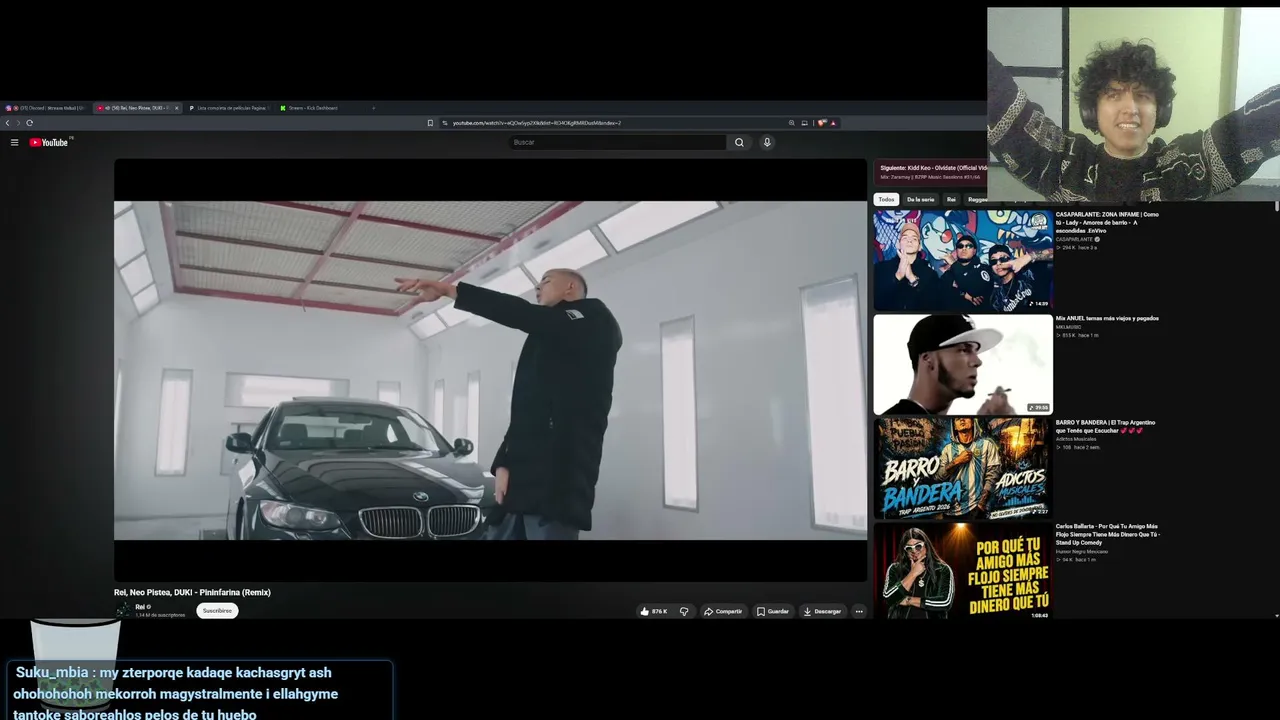The width and height of the screenshot is (1280, 720).
Task: Click the Brave Rewards triangle icon
Action: point(832,123)
